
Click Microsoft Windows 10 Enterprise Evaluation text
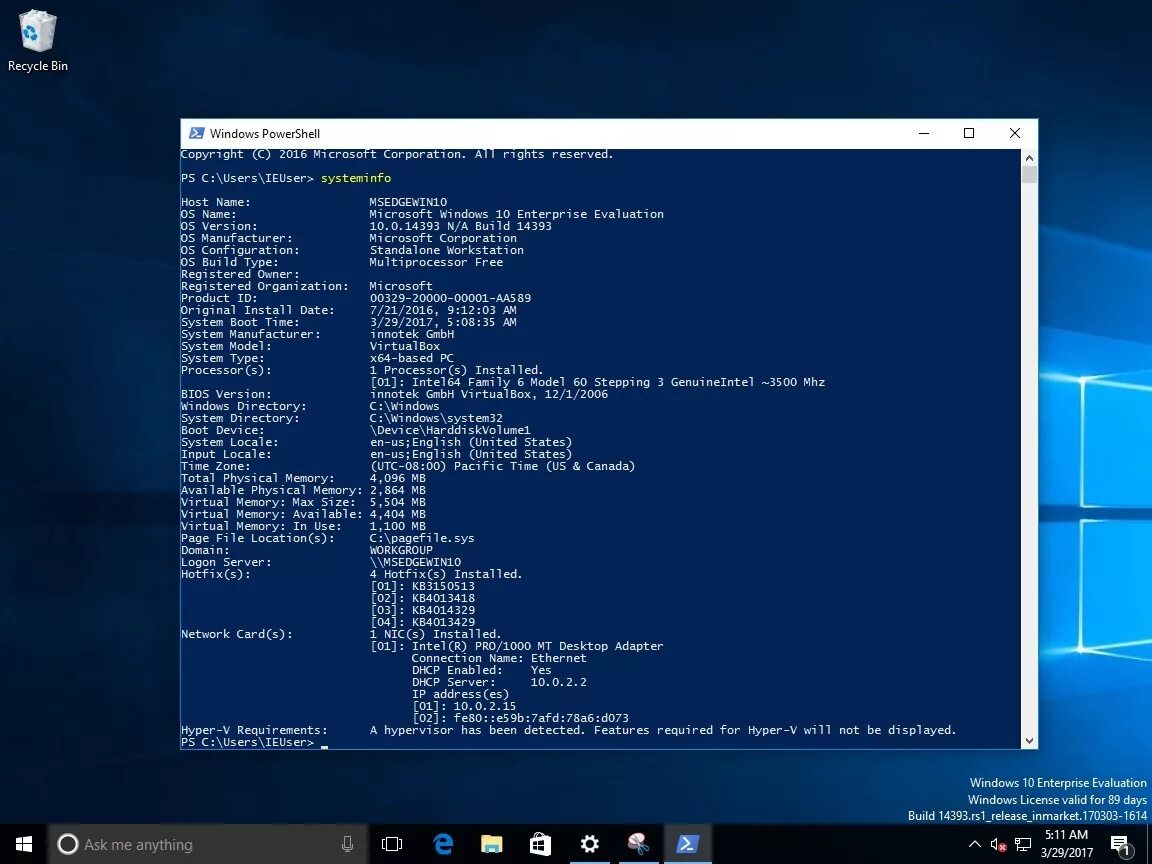tap(516, 214)
